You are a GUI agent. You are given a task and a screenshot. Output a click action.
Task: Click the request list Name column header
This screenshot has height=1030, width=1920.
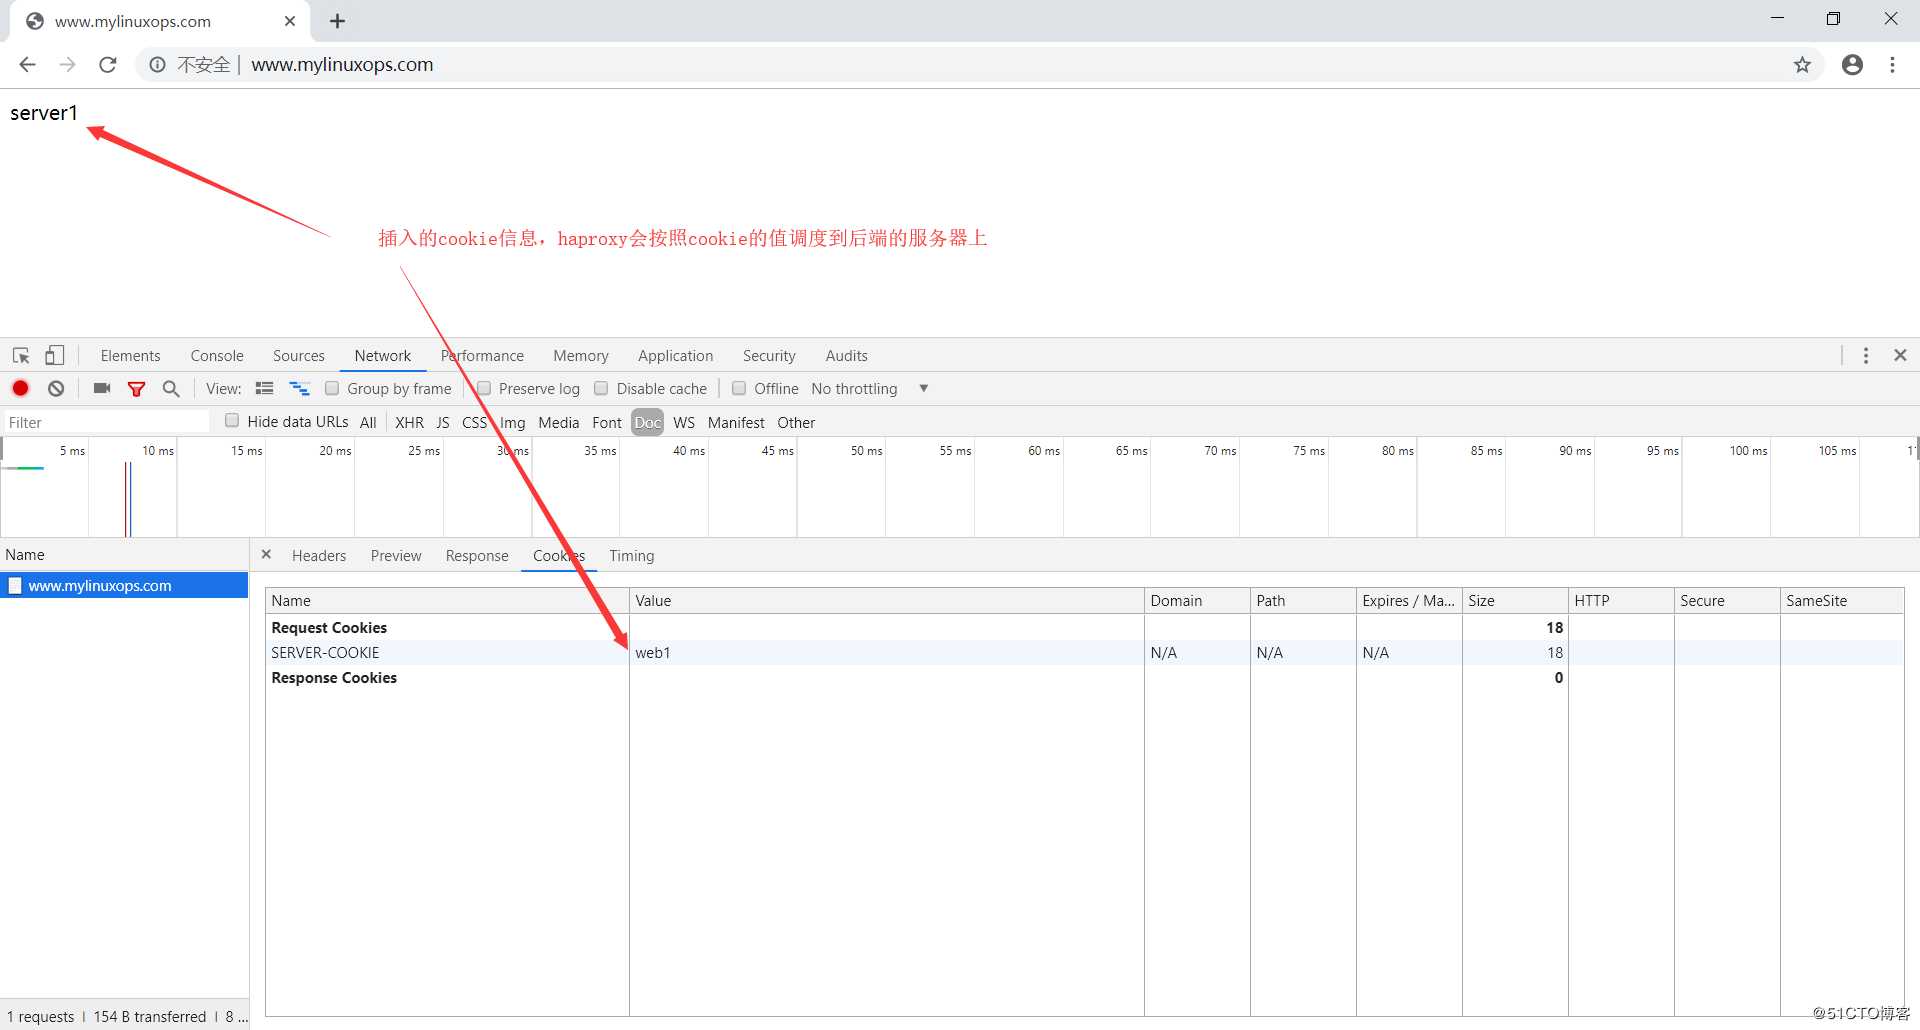tap(124, 555)
